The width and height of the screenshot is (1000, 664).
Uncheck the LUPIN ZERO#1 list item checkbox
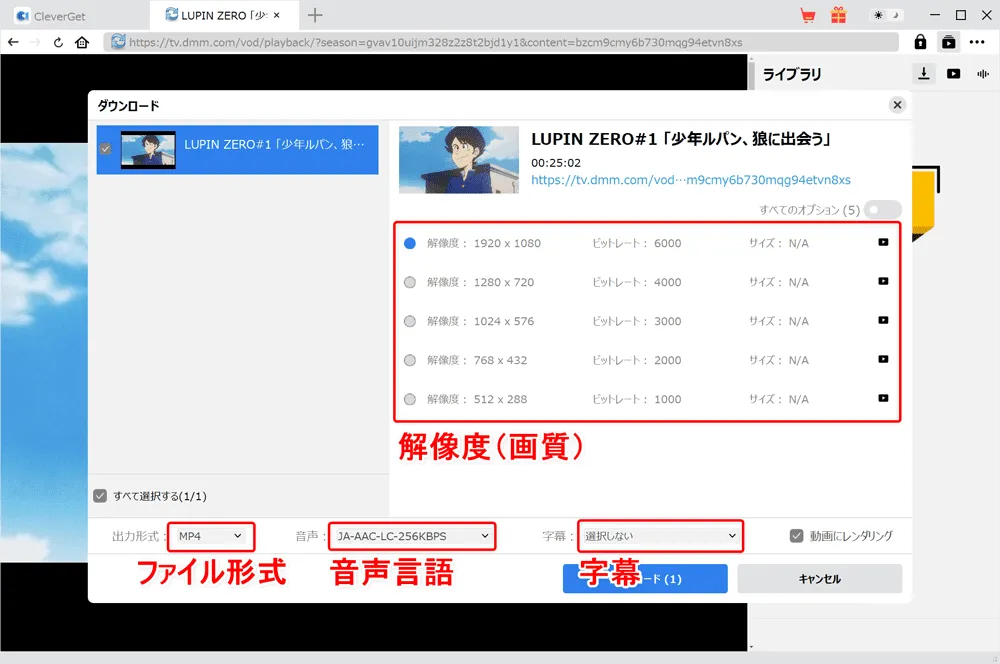click(105, 149)
